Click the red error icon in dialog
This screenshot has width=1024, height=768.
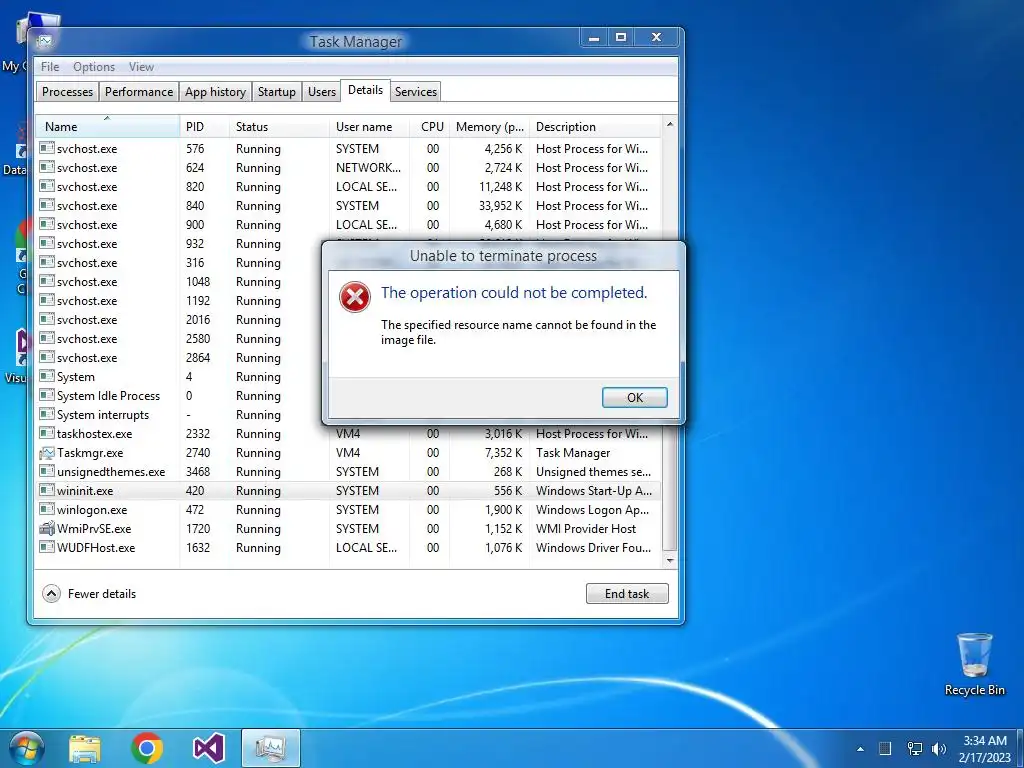[x=355, y=297]
